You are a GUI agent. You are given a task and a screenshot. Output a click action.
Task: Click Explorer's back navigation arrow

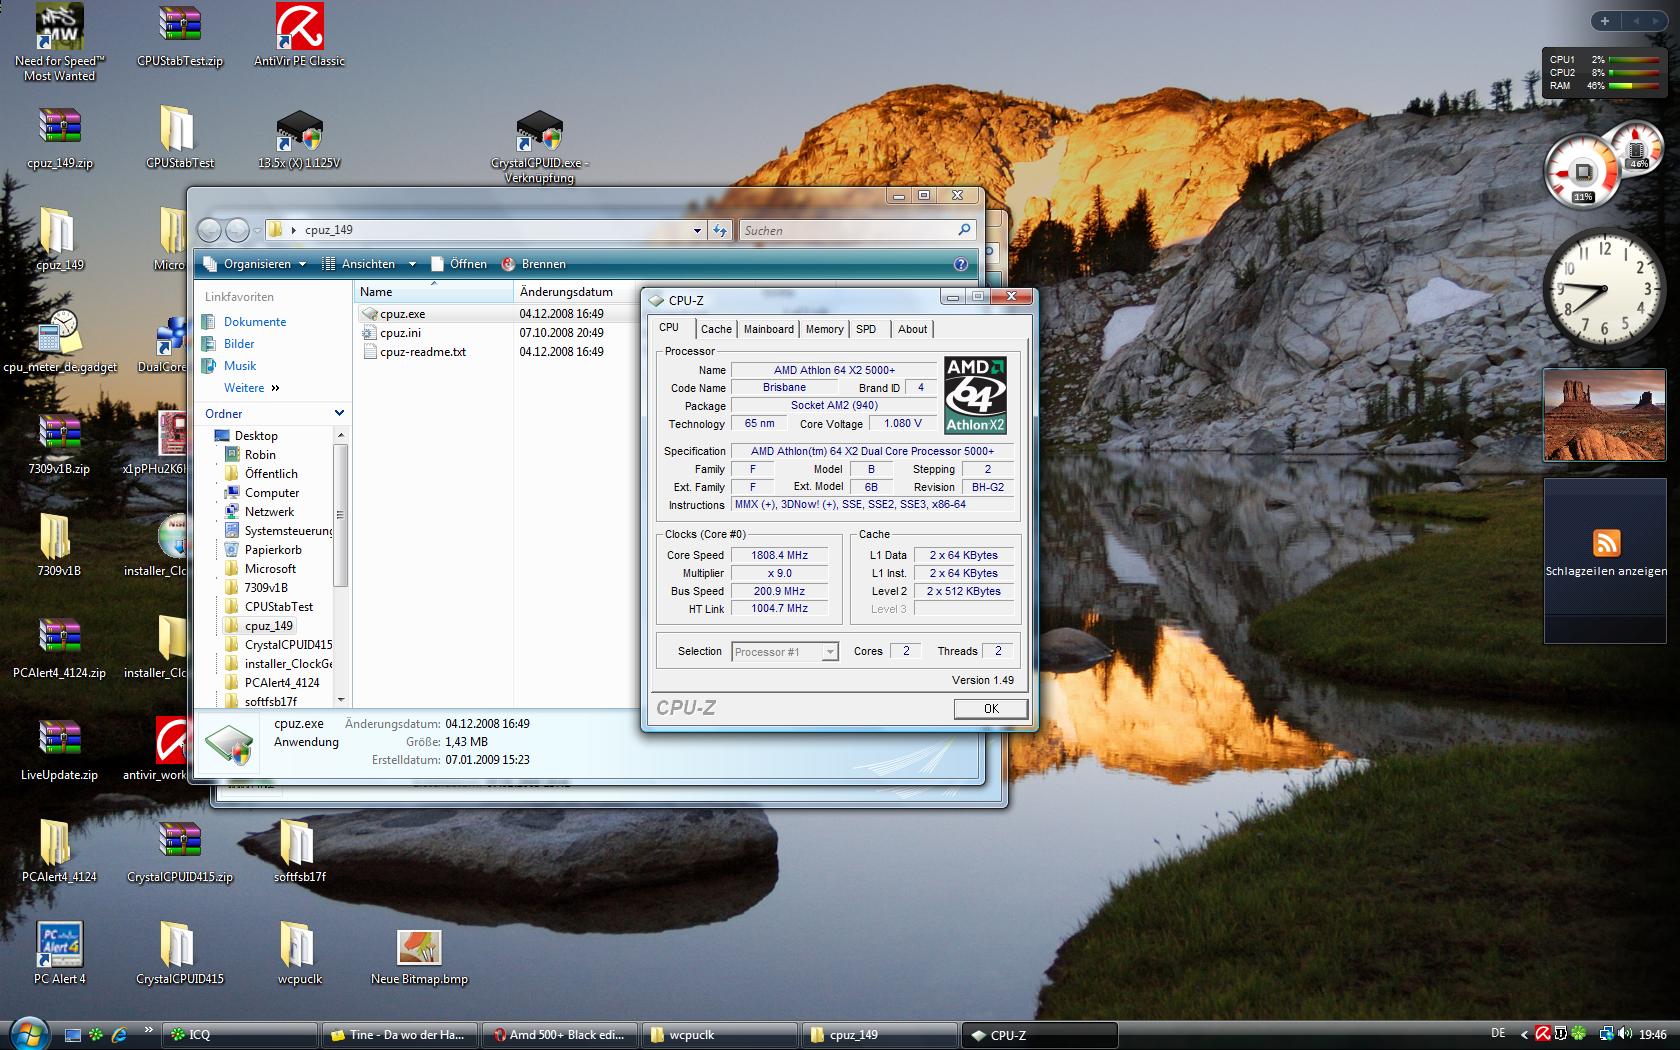tap(209, 230)
